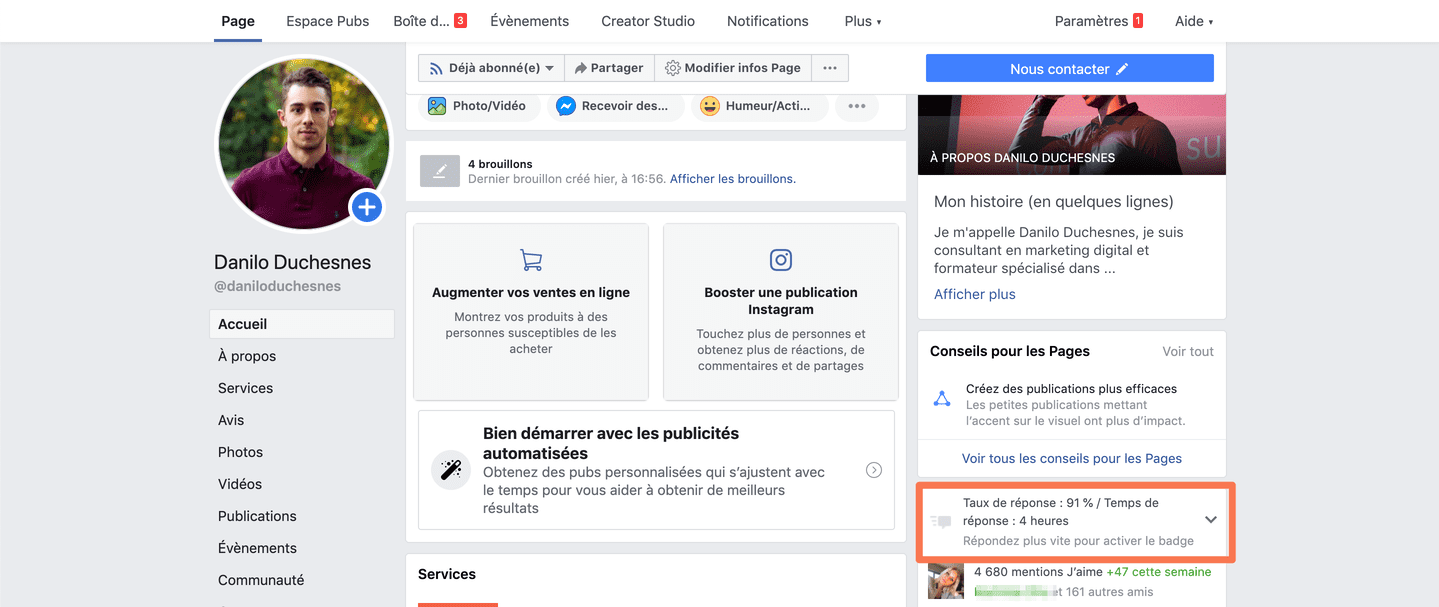Click the gear icon in Modifier infos Page

pos(673,68)
